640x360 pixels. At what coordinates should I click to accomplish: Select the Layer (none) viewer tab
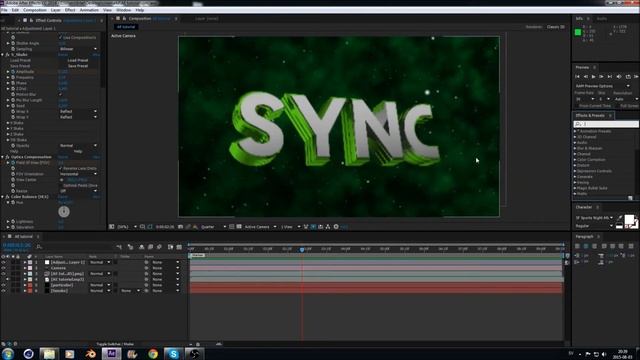pos(207,19)
